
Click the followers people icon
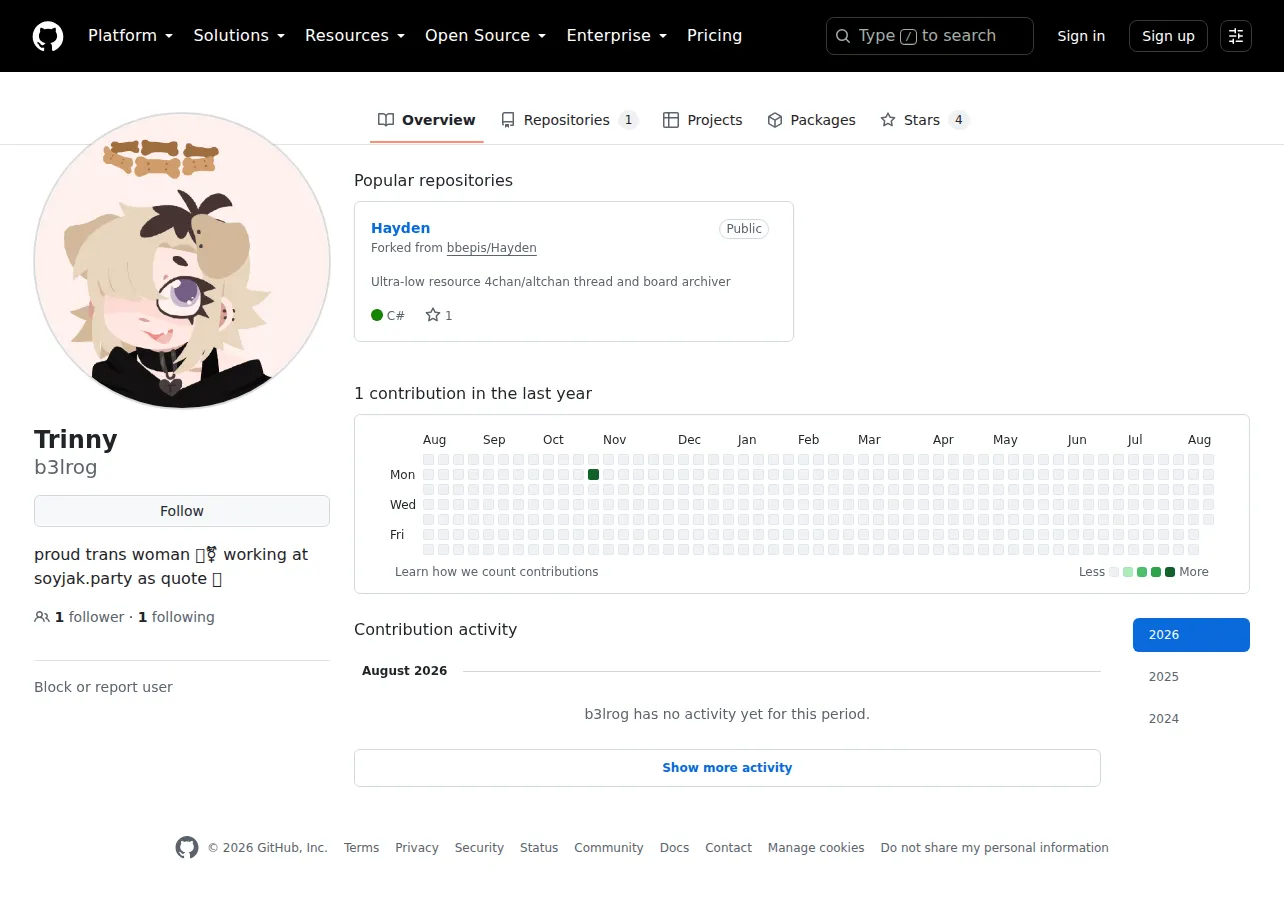coord(42,617)
